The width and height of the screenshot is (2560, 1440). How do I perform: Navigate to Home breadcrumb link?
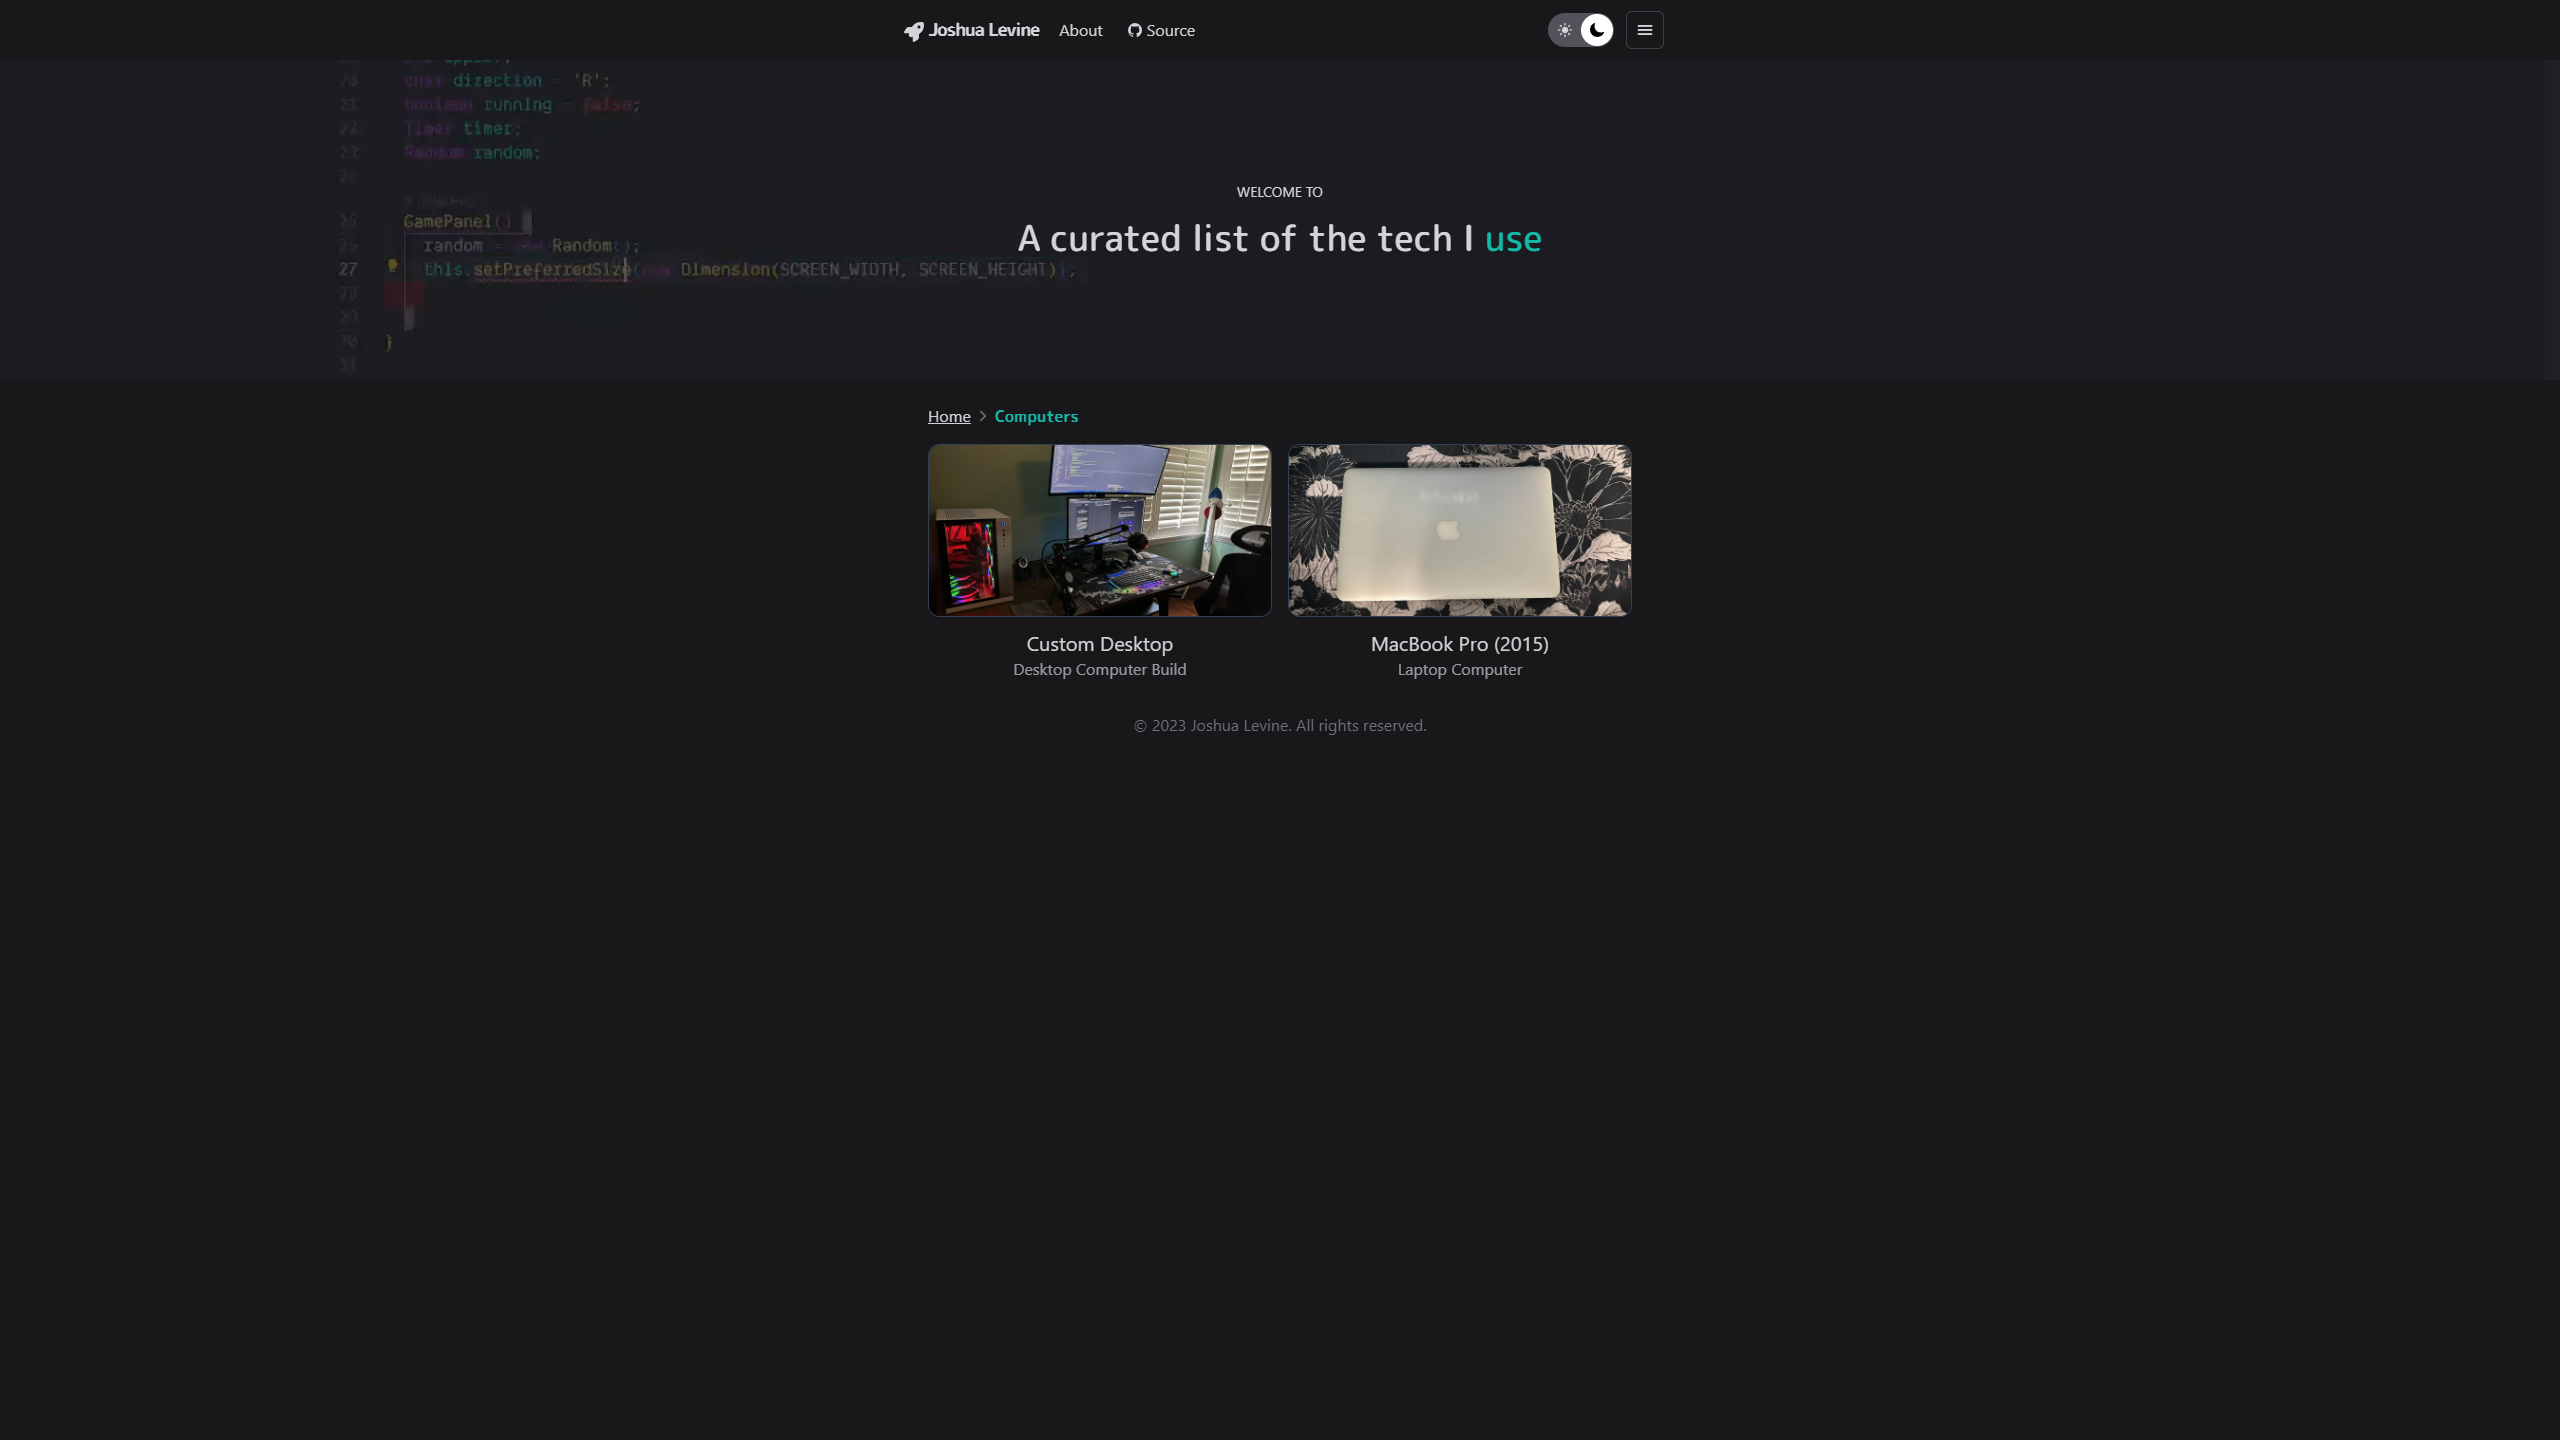pyautogui.click(x=949, y=415)
